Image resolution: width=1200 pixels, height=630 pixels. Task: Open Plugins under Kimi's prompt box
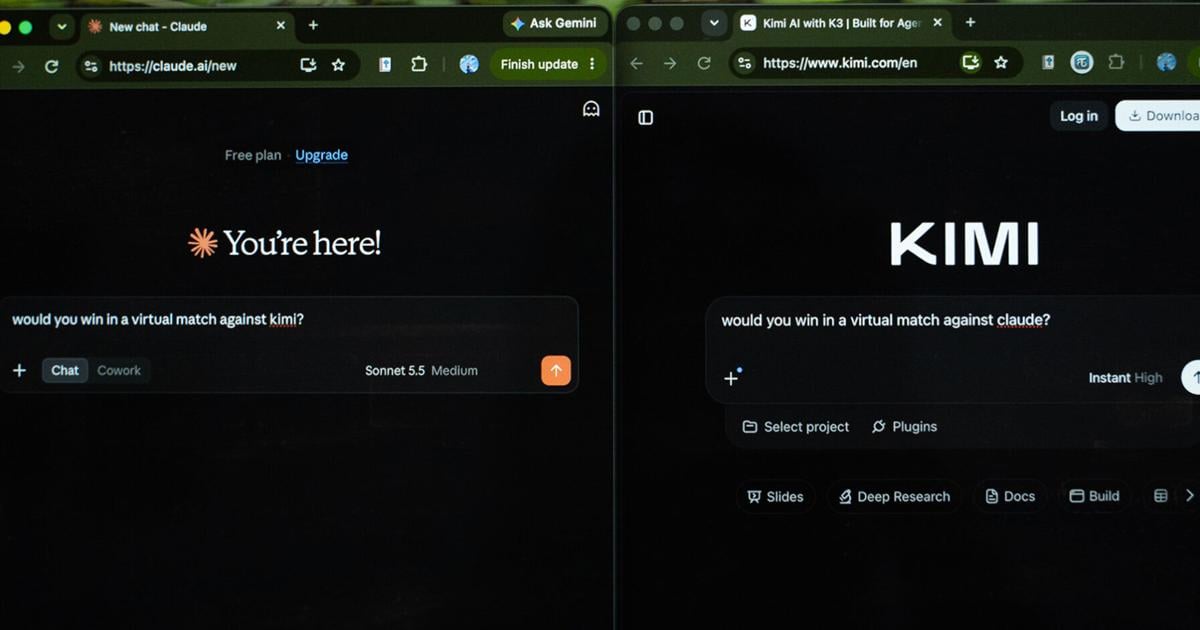coord(905,427)
